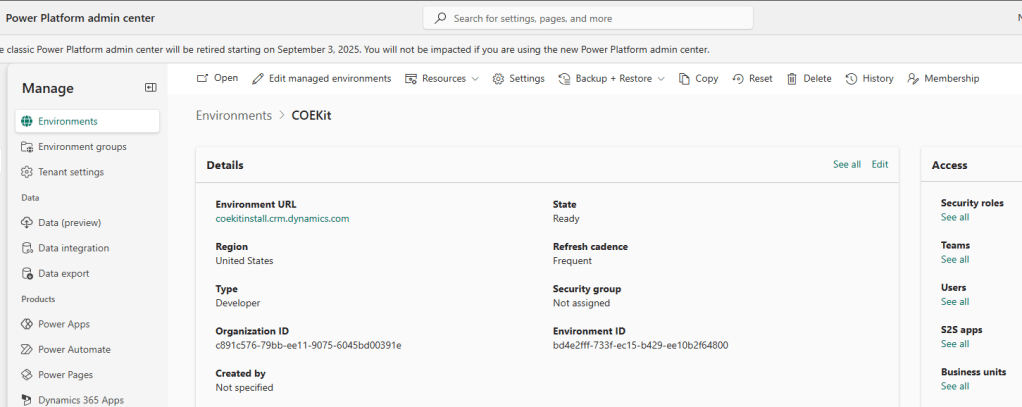Viewport: 1022px width, 407px height.
Task: Click See all under Security roles
Action: point(954,217)
